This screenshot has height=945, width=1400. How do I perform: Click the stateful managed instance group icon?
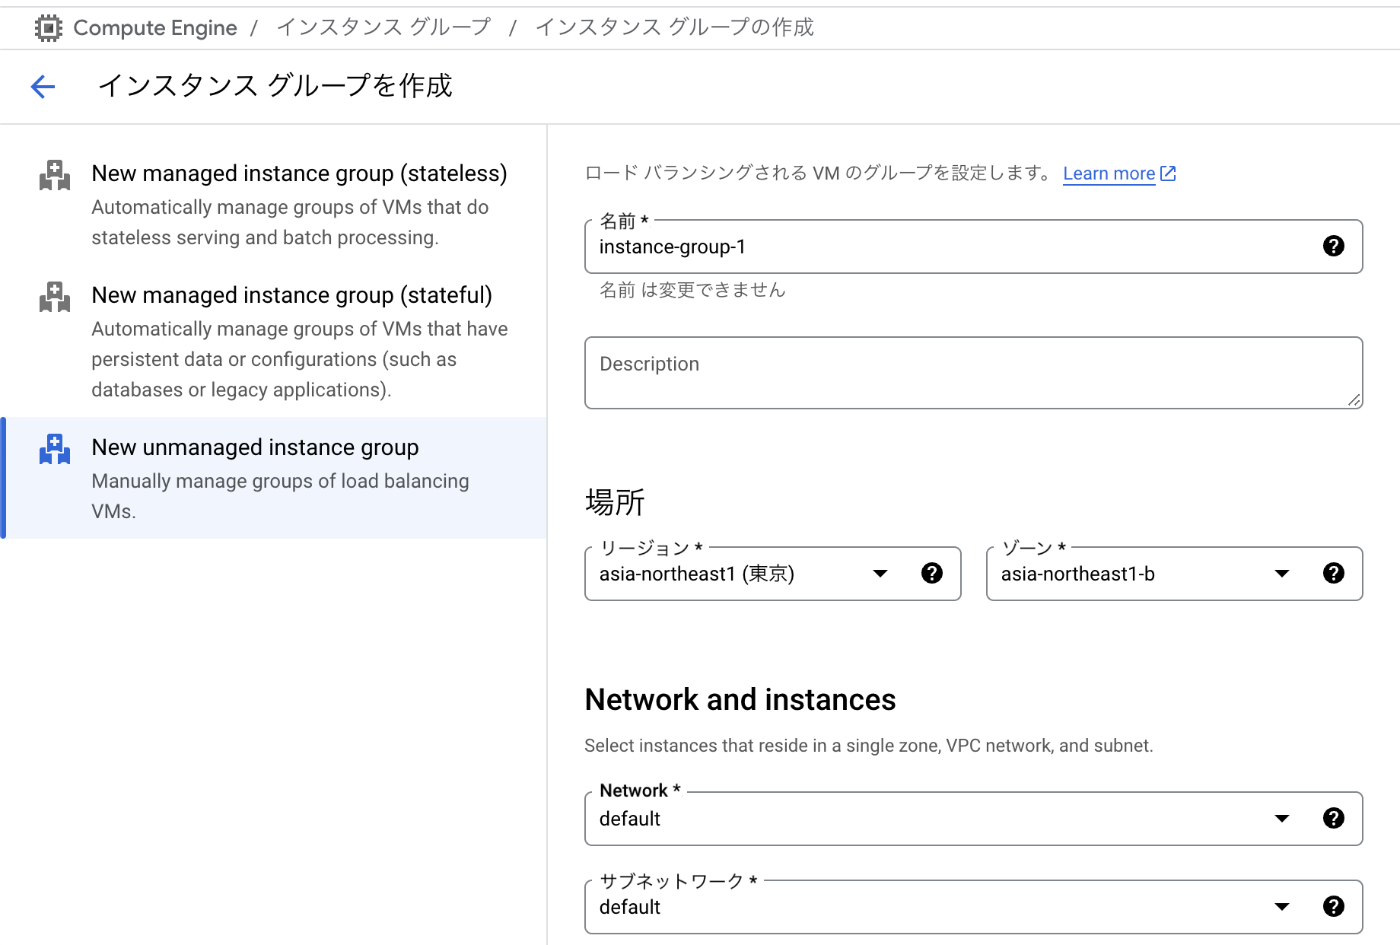(x=55, y=297)
